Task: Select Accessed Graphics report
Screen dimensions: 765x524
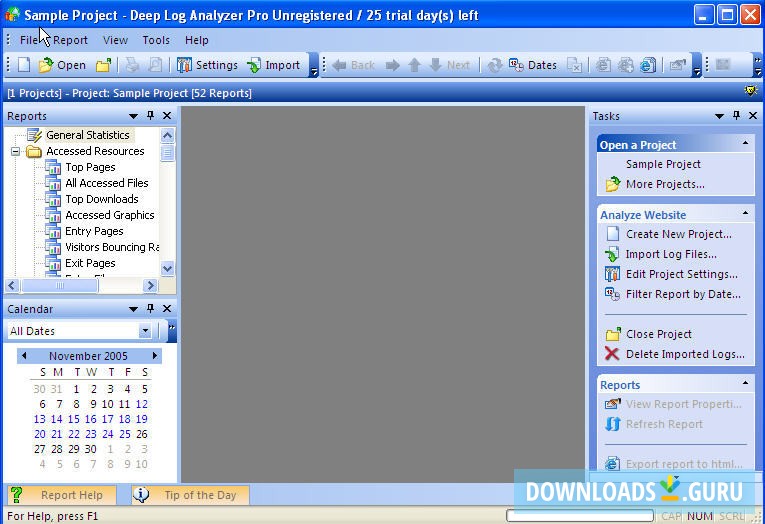Action: (x=110, y=215)
